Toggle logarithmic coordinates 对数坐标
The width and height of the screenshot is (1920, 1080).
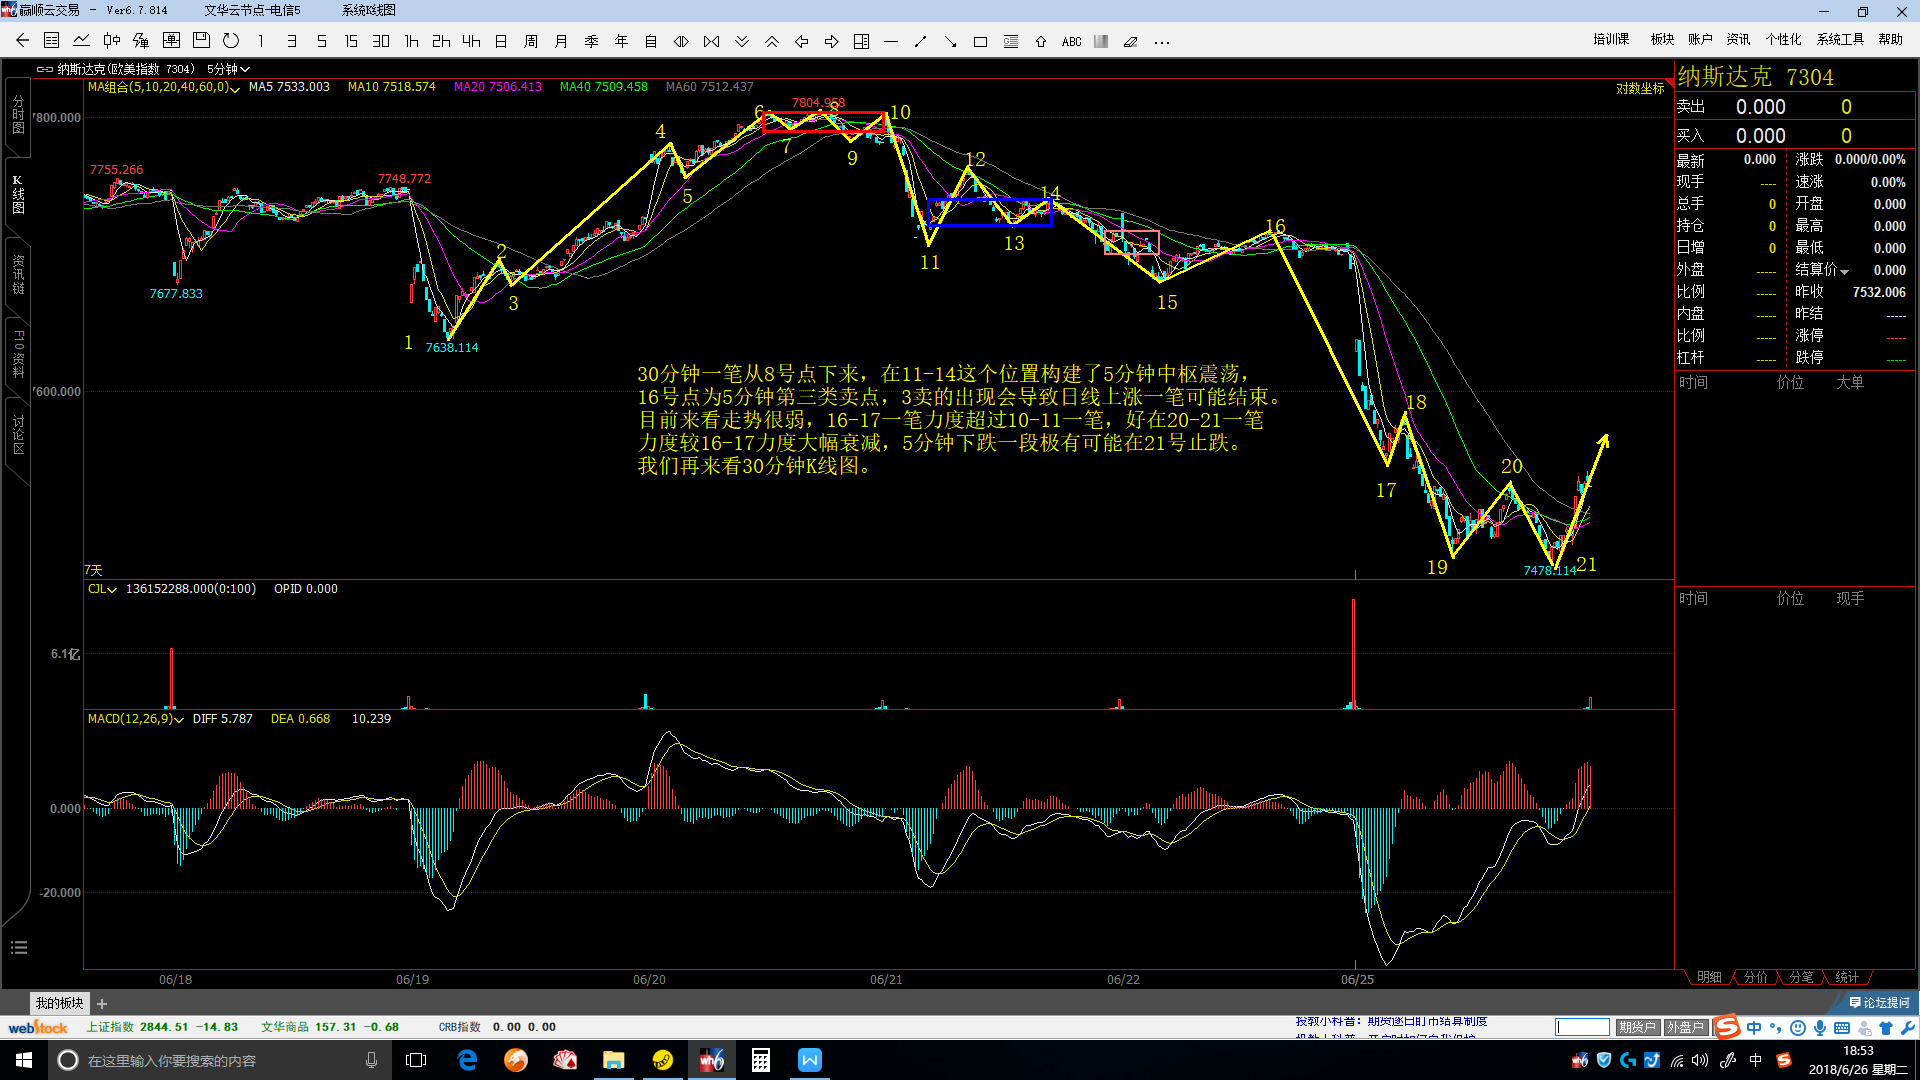click(1640, 89)
